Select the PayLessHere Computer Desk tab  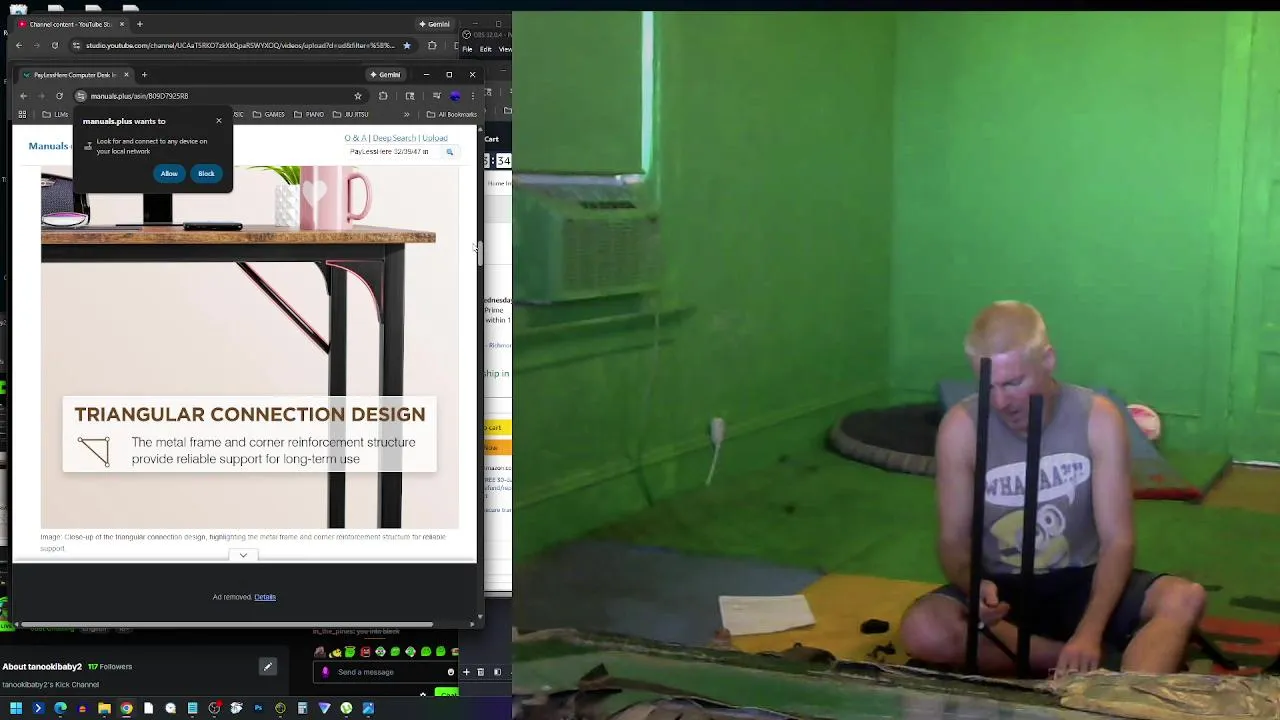pos(75,75)
